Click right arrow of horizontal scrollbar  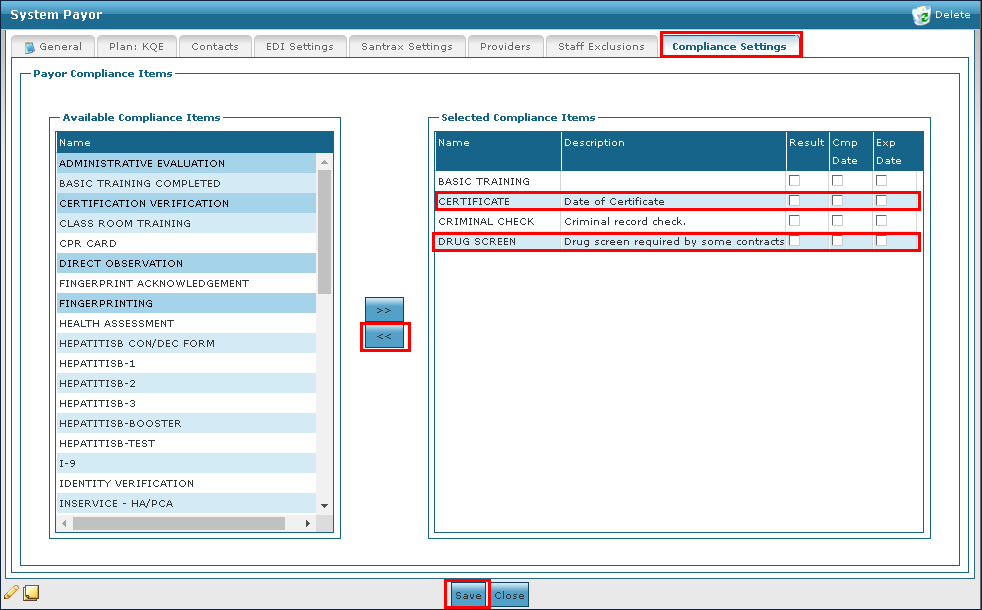307,524
